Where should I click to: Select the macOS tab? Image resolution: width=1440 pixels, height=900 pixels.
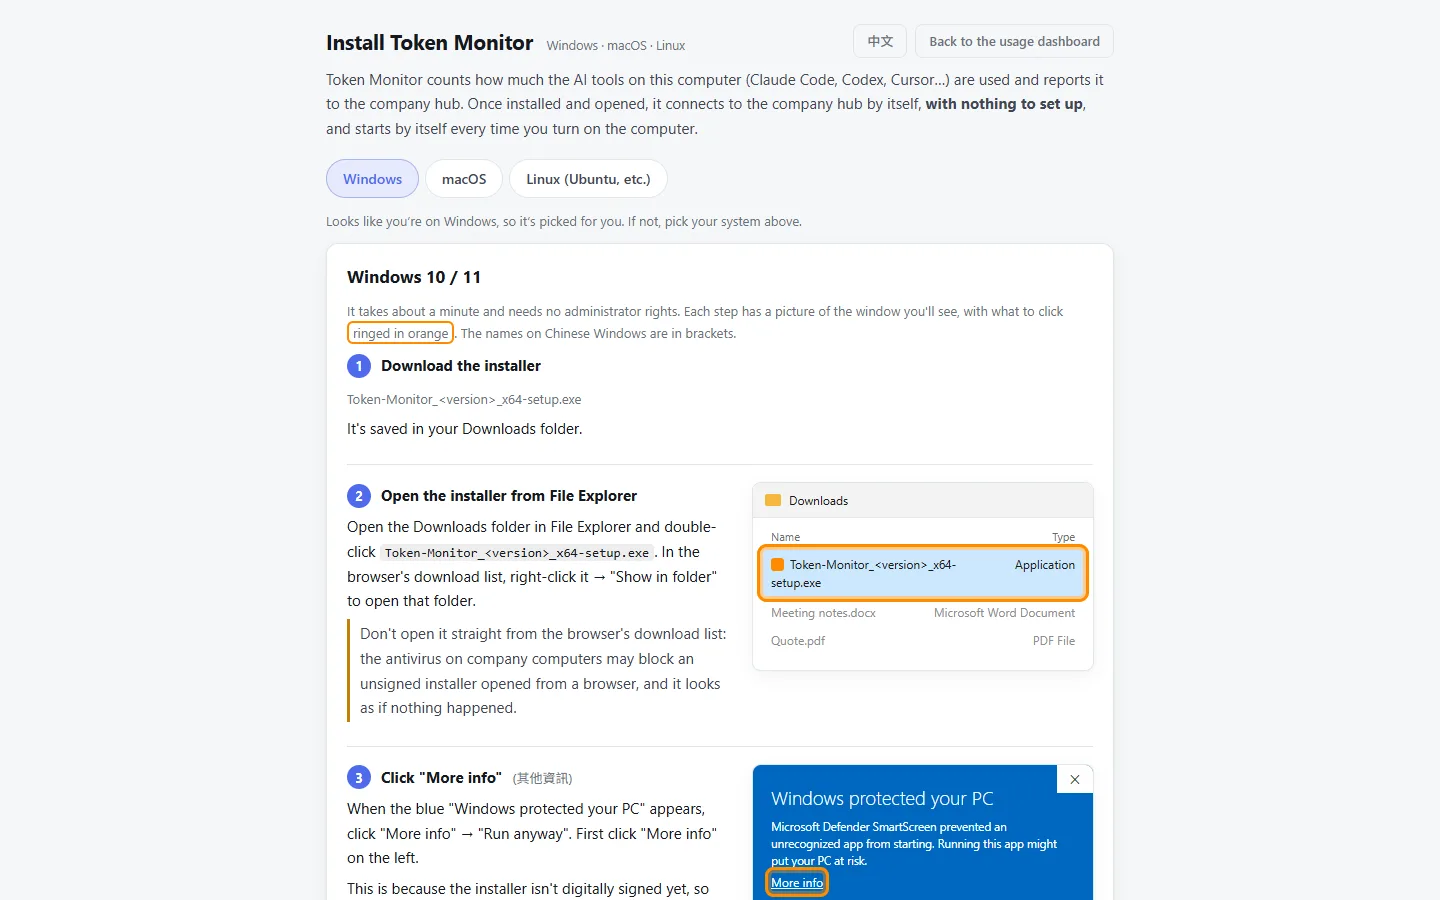coord(464,179)
